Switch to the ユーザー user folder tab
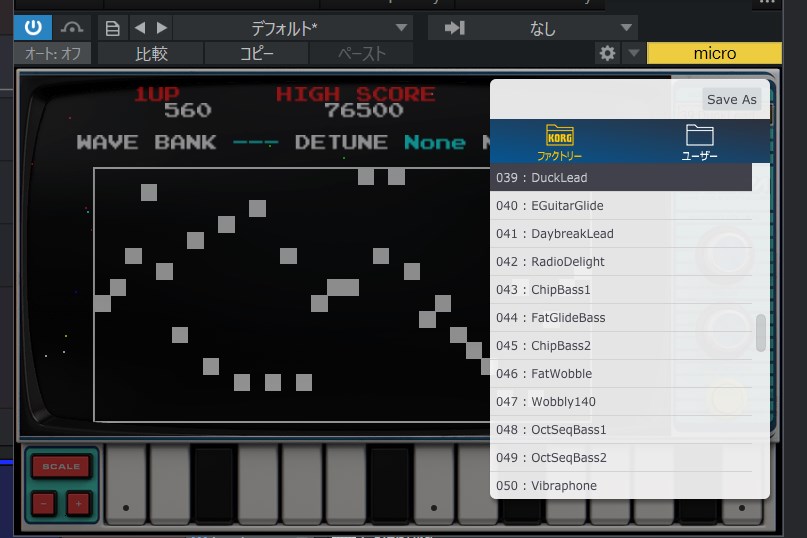This screenshot has width=807, height=538. point(699,142)
